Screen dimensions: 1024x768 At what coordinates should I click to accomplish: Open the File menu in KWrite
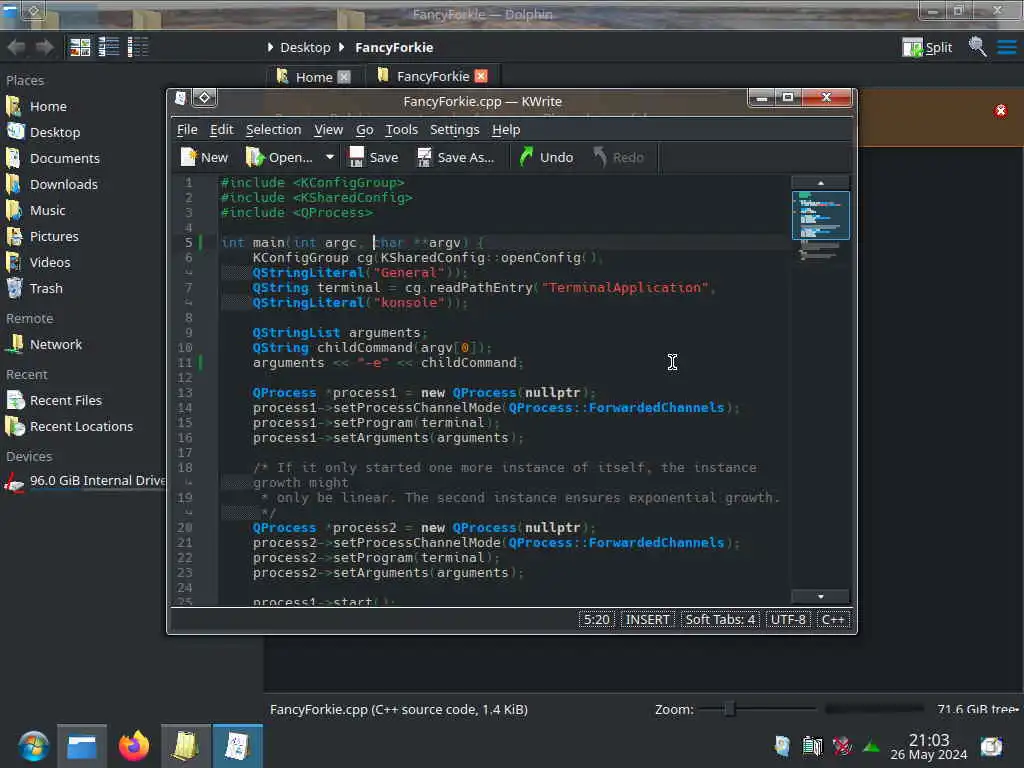[x=187, y=129]
